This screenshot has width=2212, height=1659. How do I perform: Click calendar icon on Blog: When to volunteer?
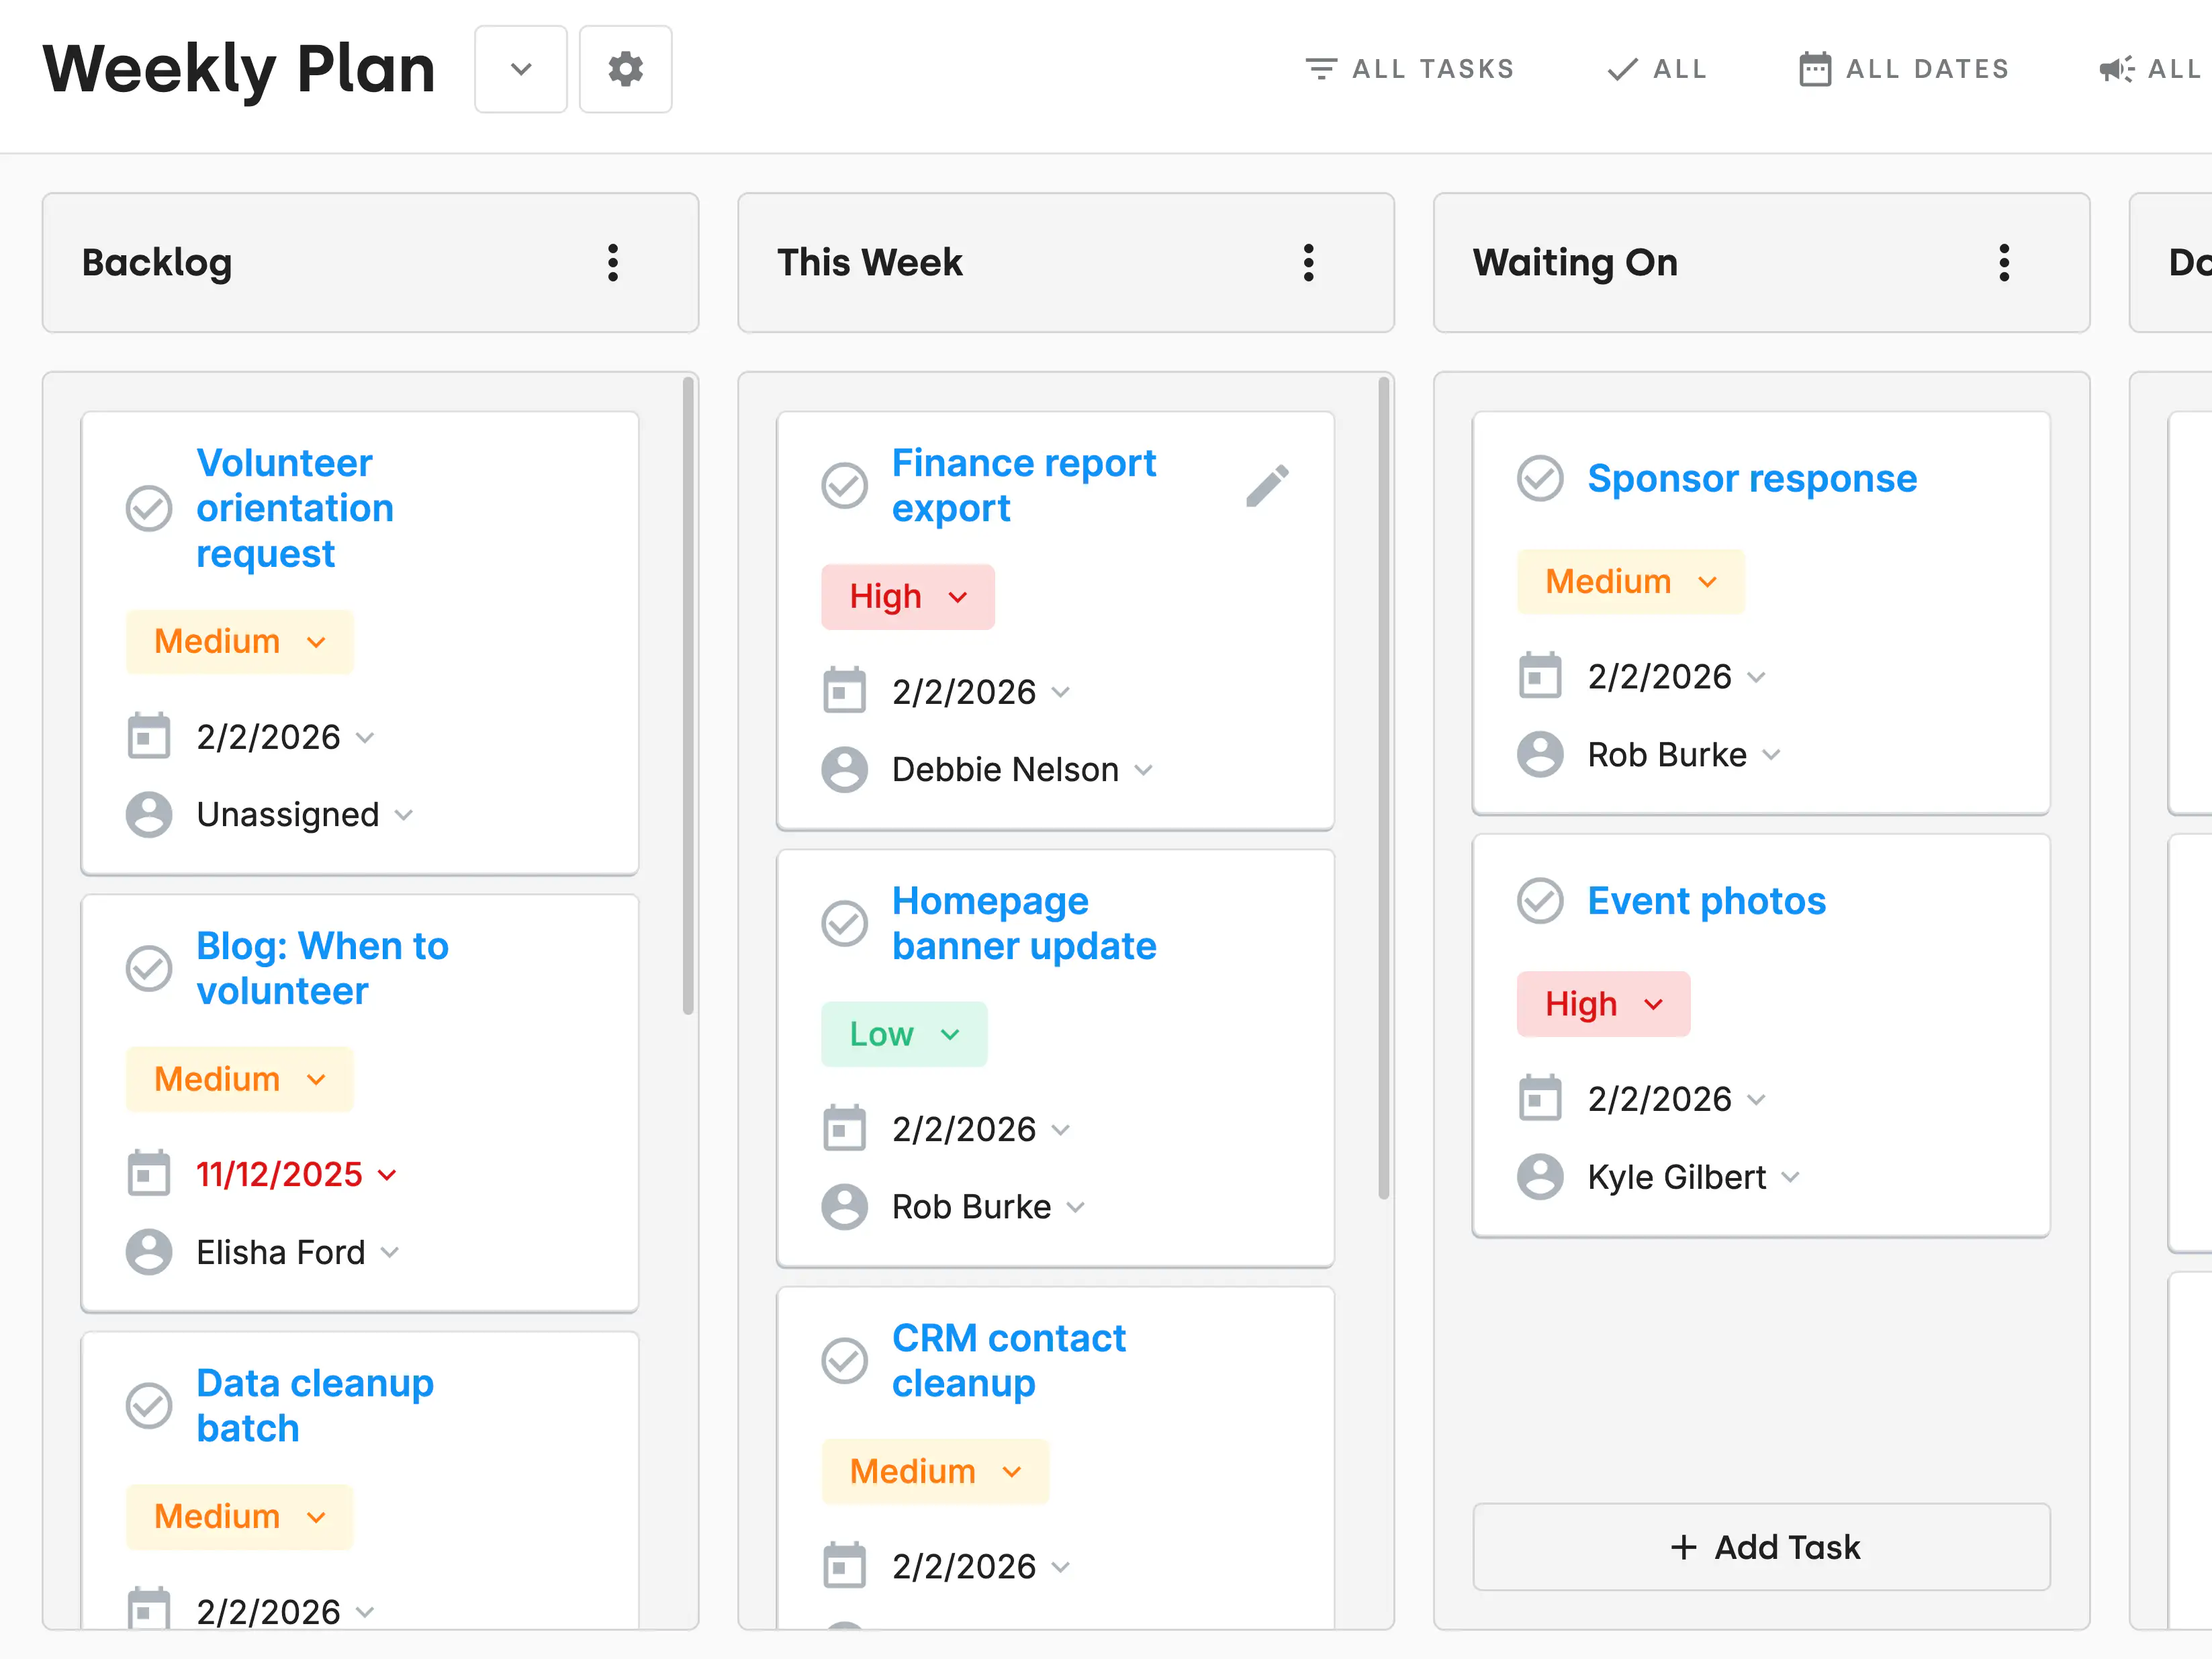149,1173
